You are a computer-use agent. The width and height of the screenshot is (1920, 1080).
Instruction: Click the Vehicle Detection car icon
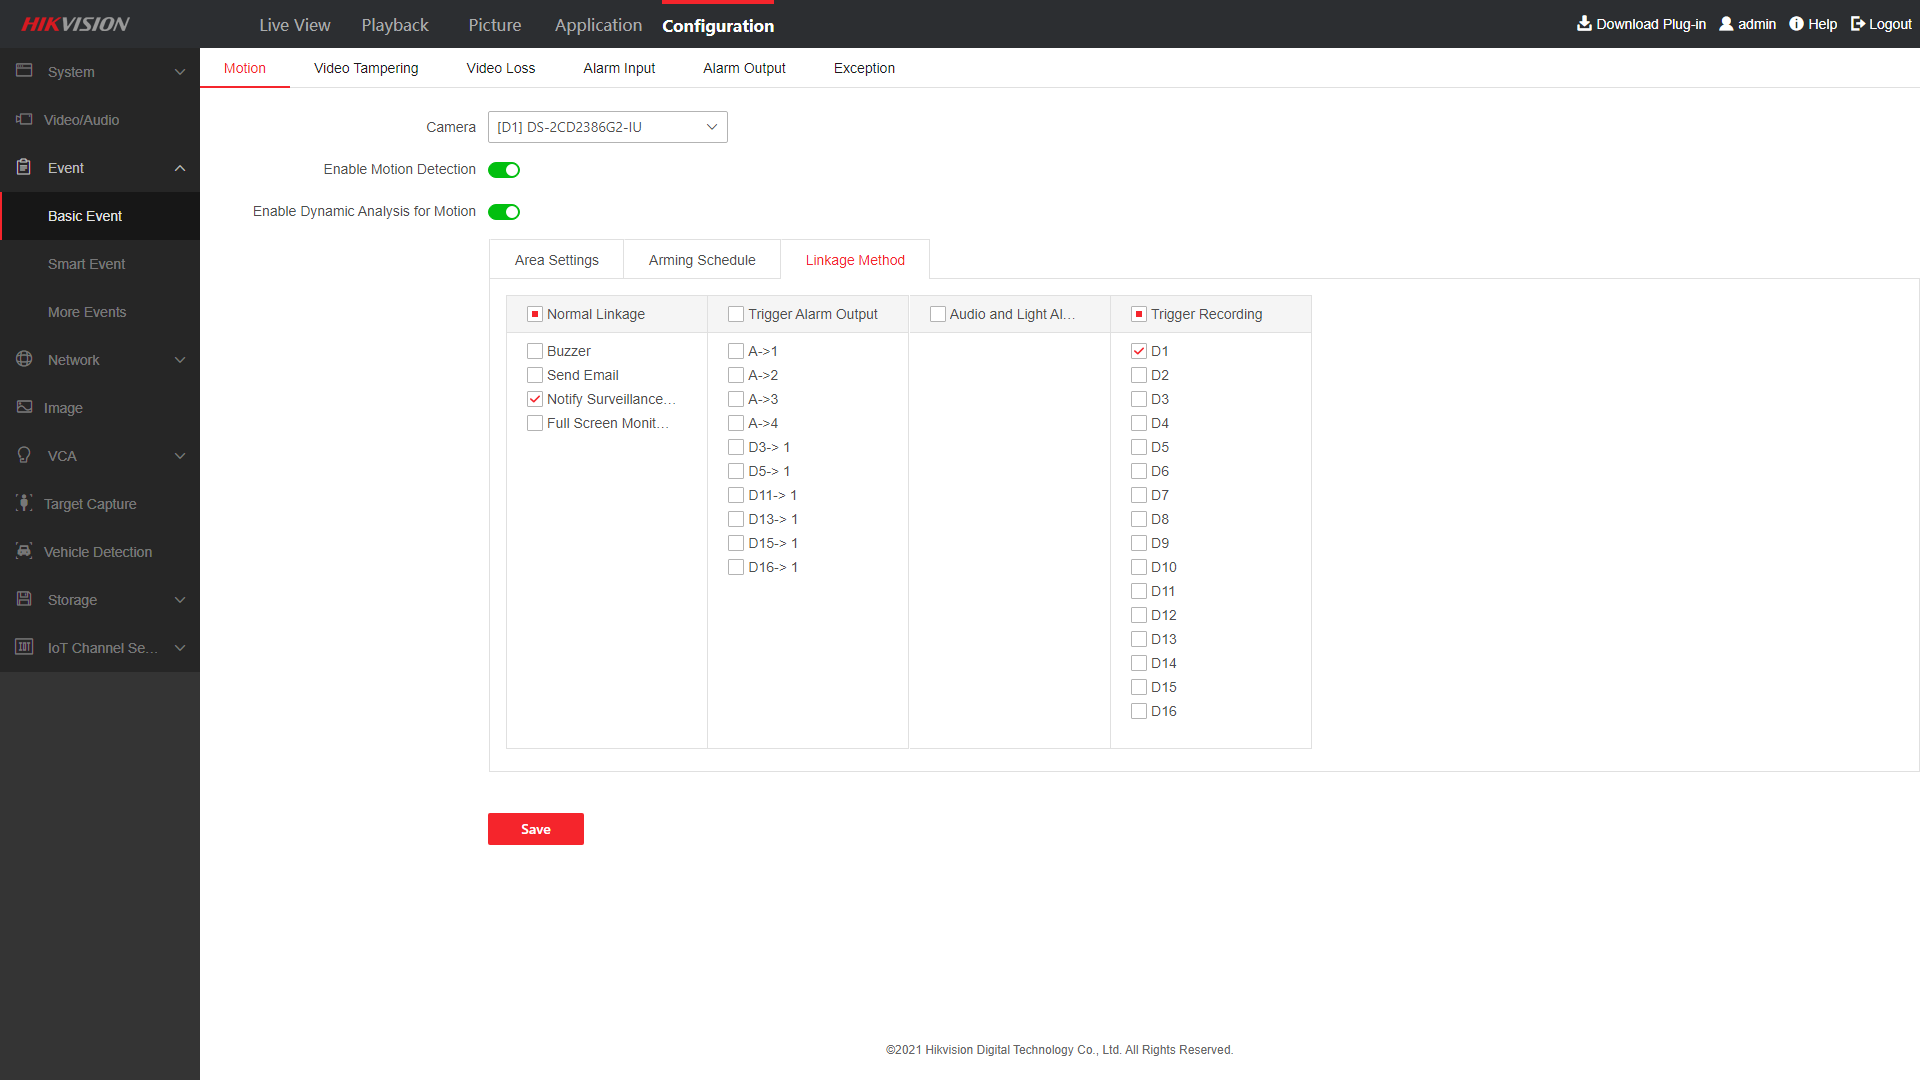pos(24,551)
